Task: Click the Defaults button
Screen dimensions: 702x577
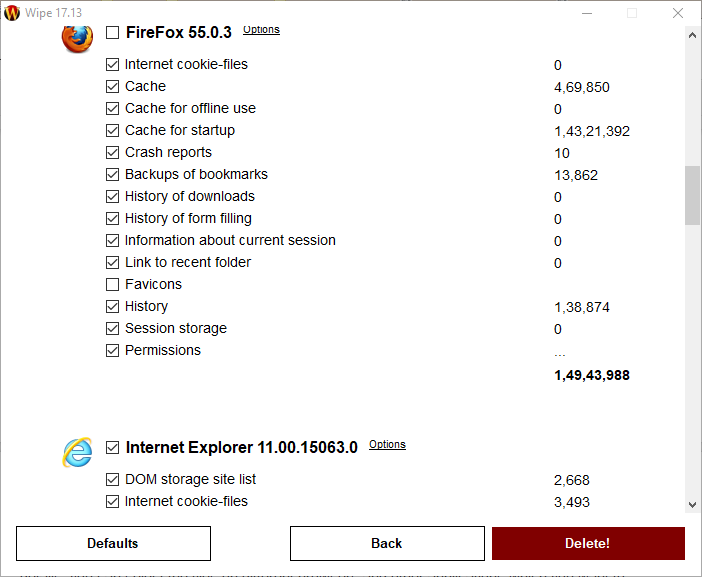Action: 113,543
